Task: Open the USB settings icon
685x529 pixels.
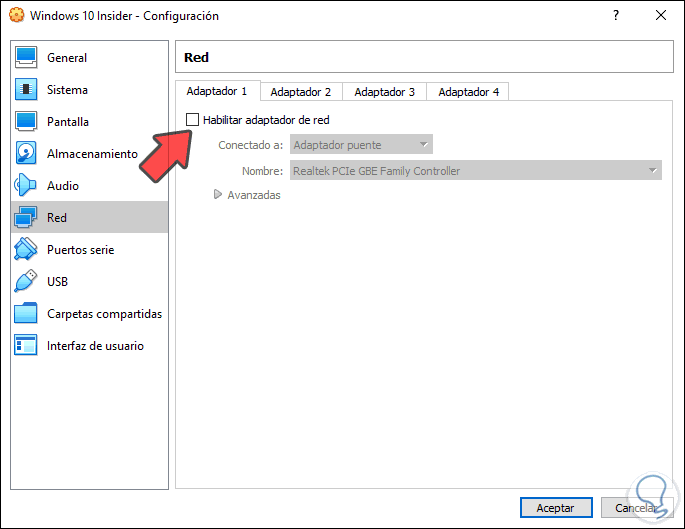Action: coord(27,282)
